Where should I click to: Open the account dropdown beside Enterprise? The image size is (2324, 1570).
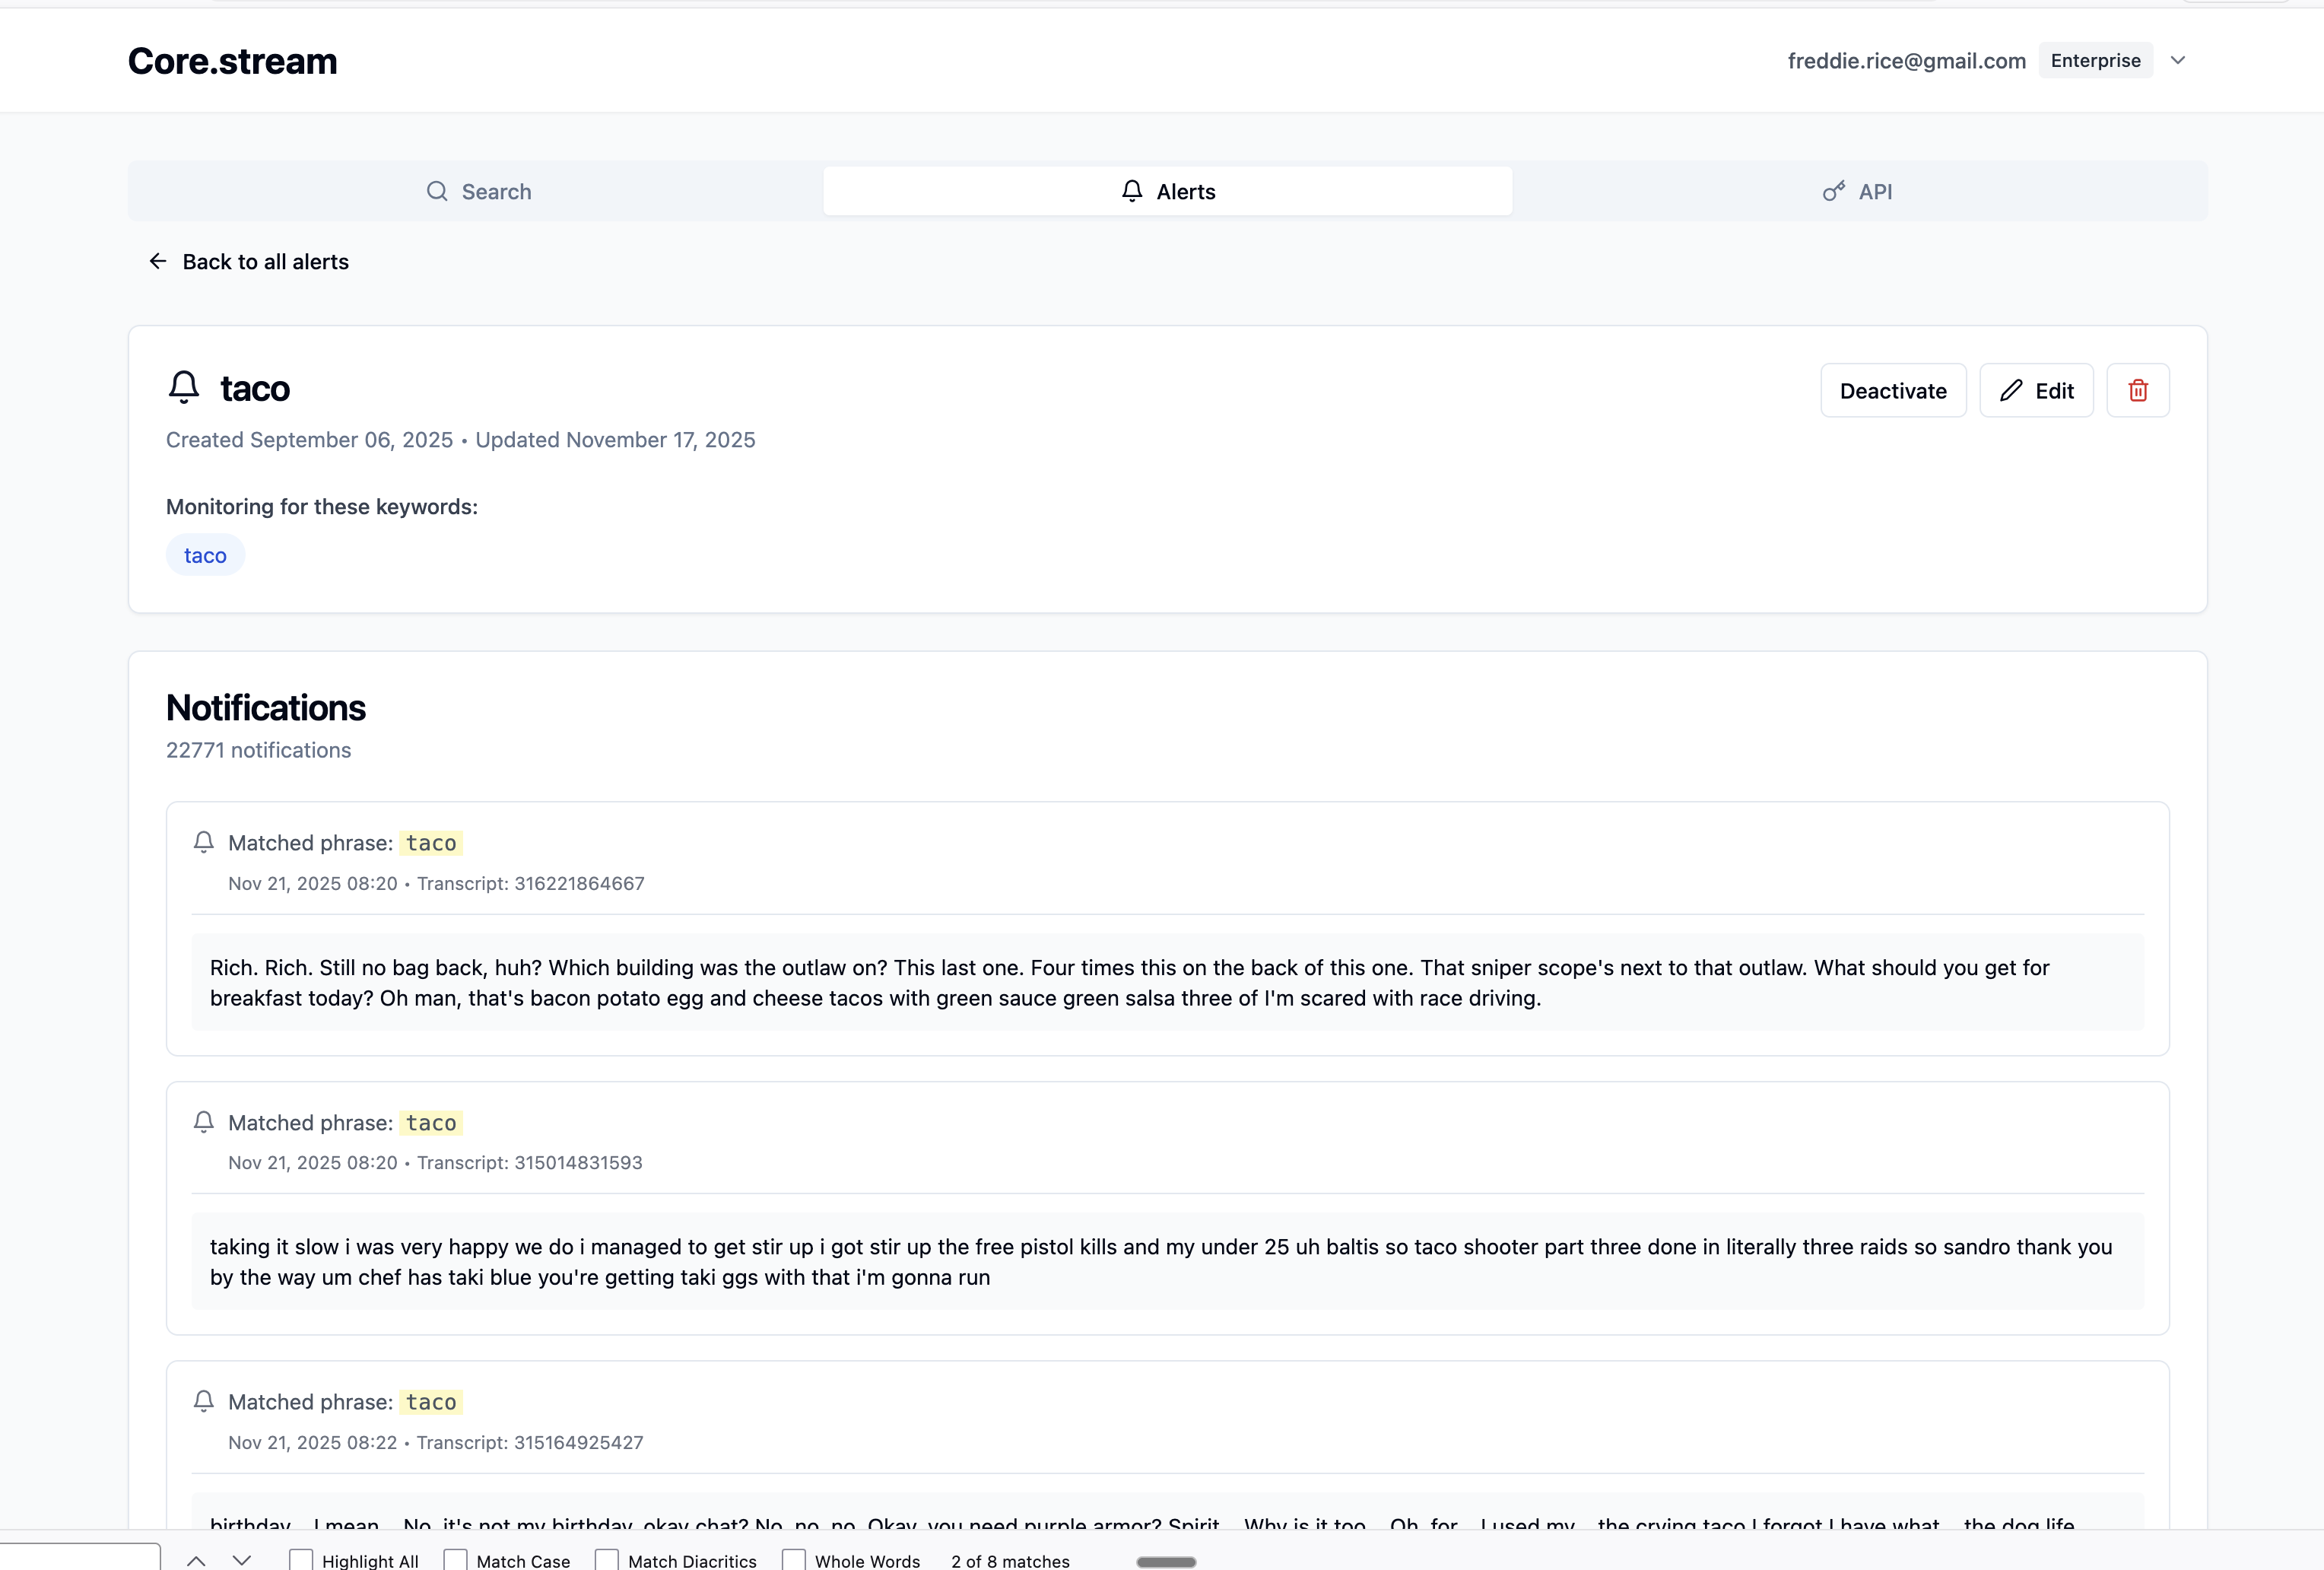tap(2179, 60)
